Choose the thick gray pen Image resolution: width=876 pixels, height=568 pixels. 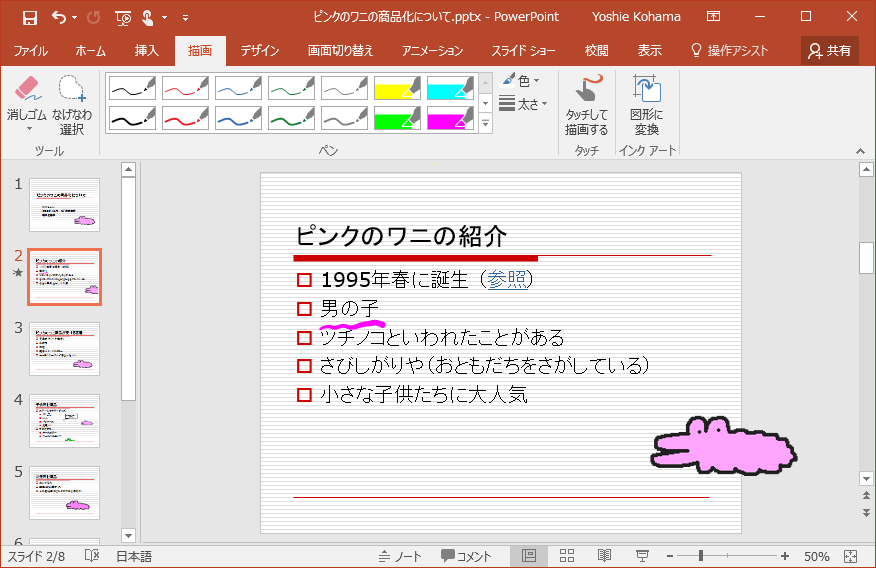tap(345, 118)
